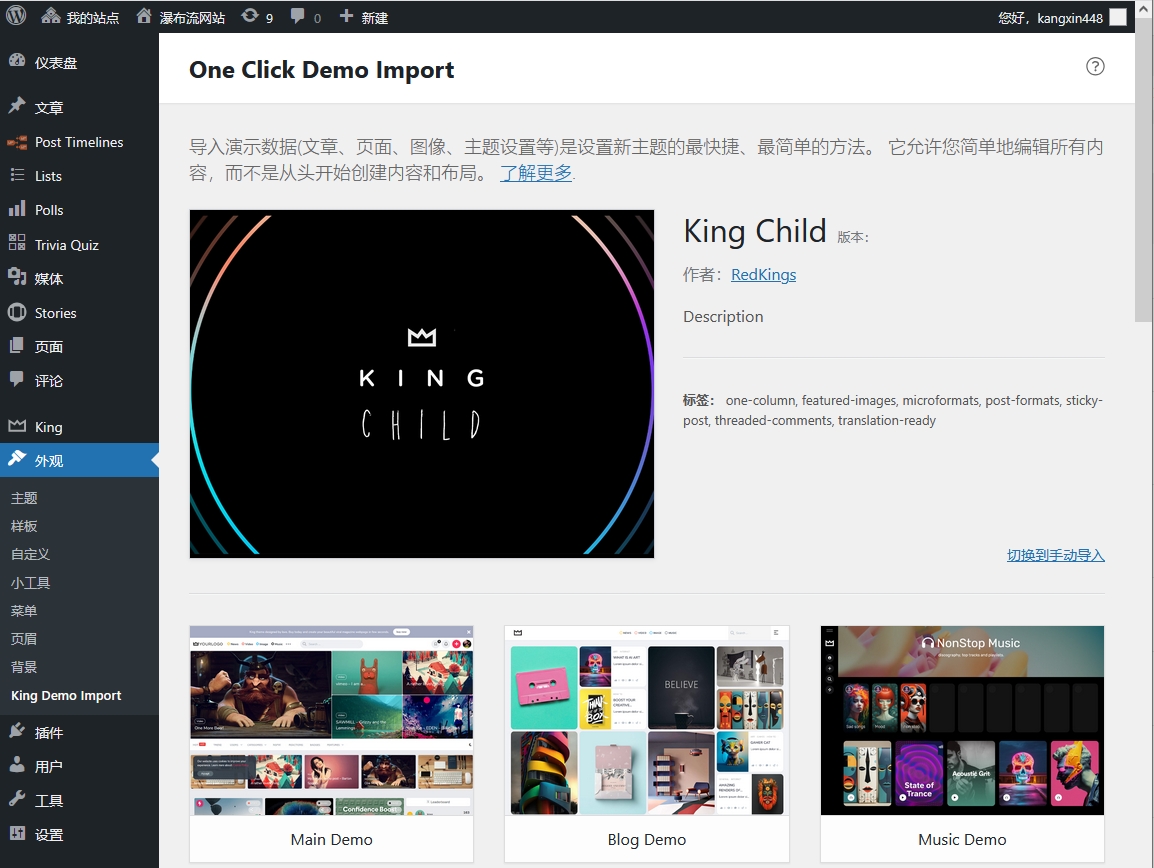Select the Music Demo thumbnail

962,720
